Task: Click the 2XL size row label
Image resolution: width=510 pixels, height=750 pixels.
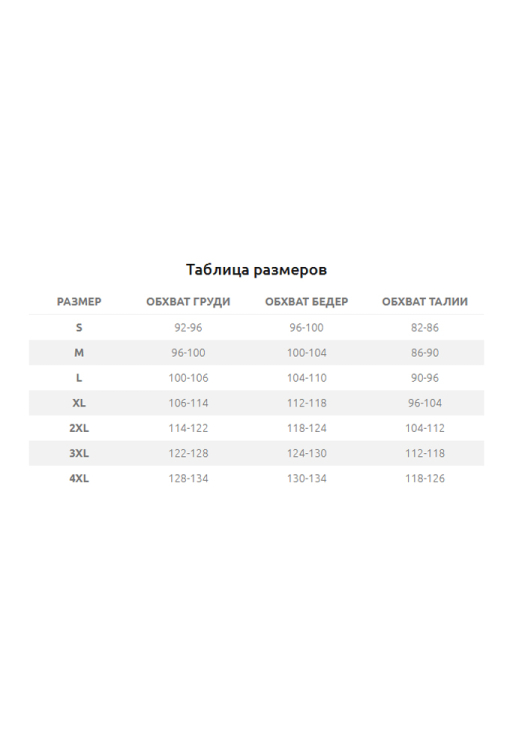Action: point(79,428)
